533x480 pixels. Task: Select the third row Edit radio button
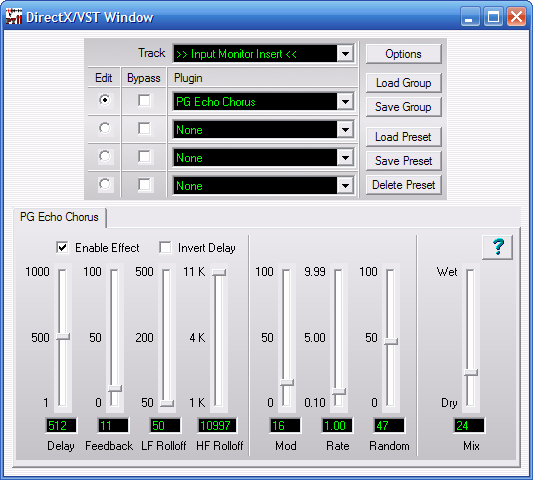[105, 156]
